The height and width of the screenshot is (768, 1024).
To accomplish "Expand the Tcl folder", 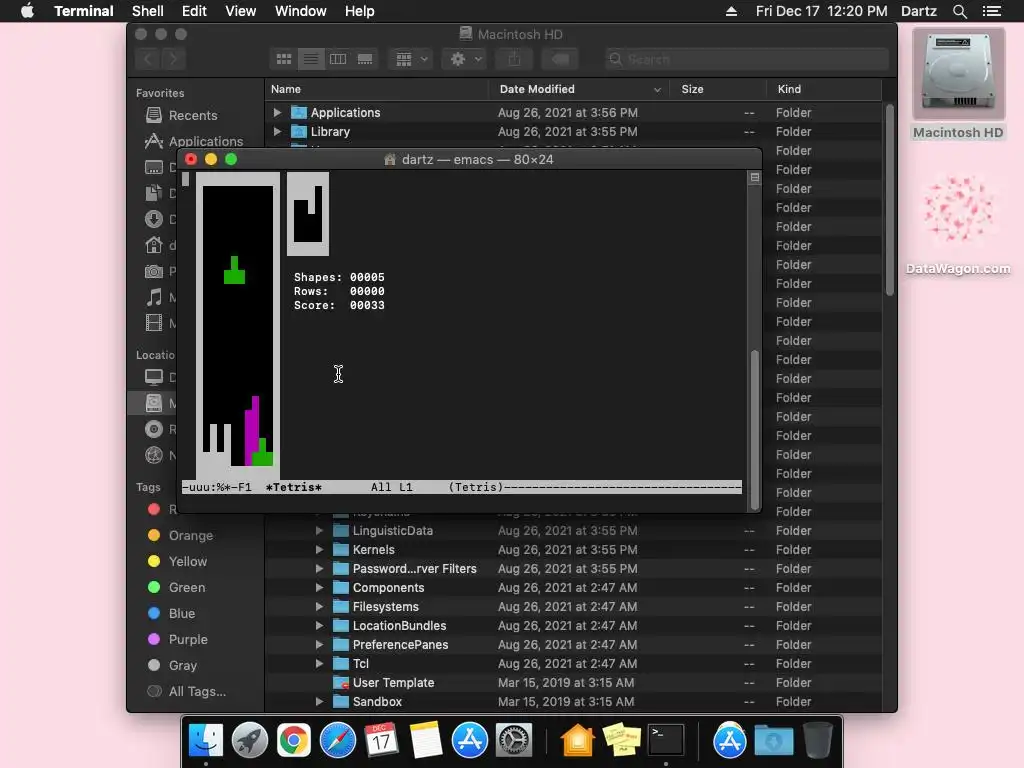I will [x=319, y=664].
